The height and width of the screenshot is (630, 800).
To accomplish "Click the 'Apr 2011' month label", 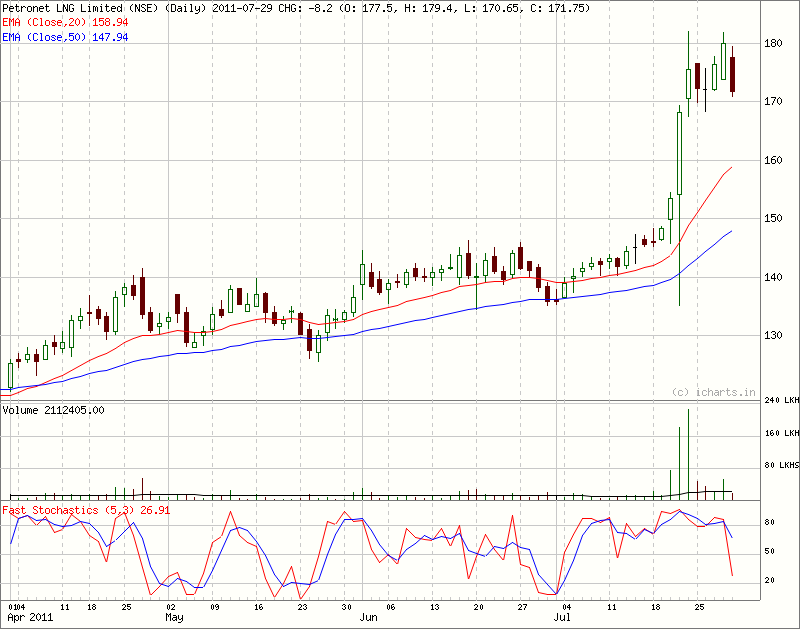I will click(30, 618).
